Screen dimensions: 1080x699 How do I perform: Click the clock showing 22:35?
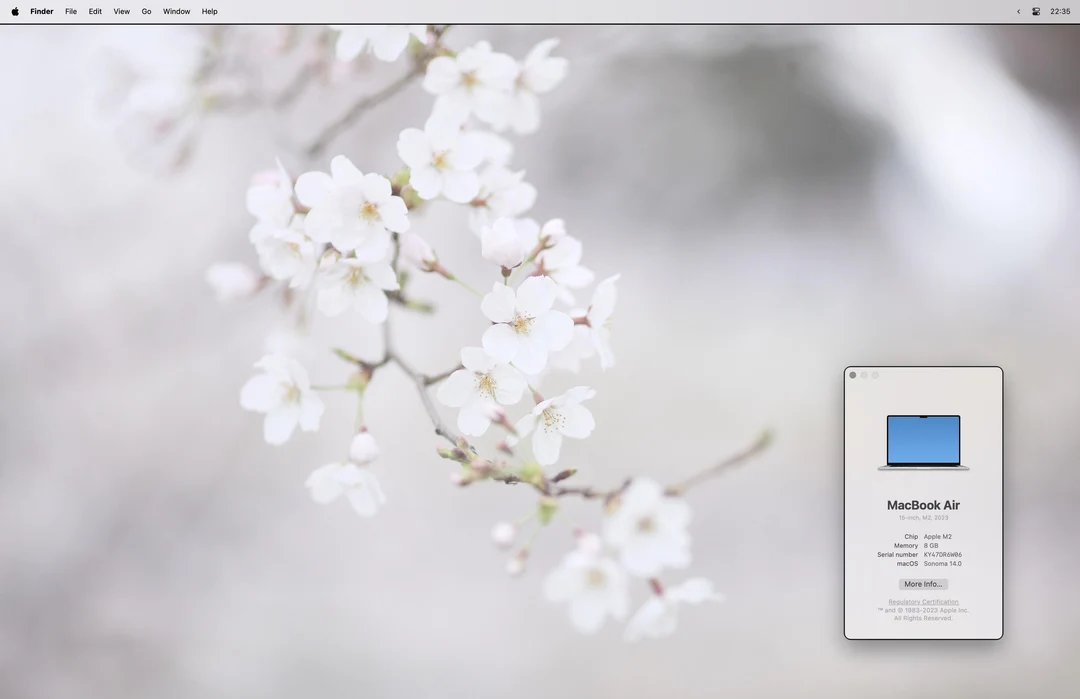[x=1059, y=11]
